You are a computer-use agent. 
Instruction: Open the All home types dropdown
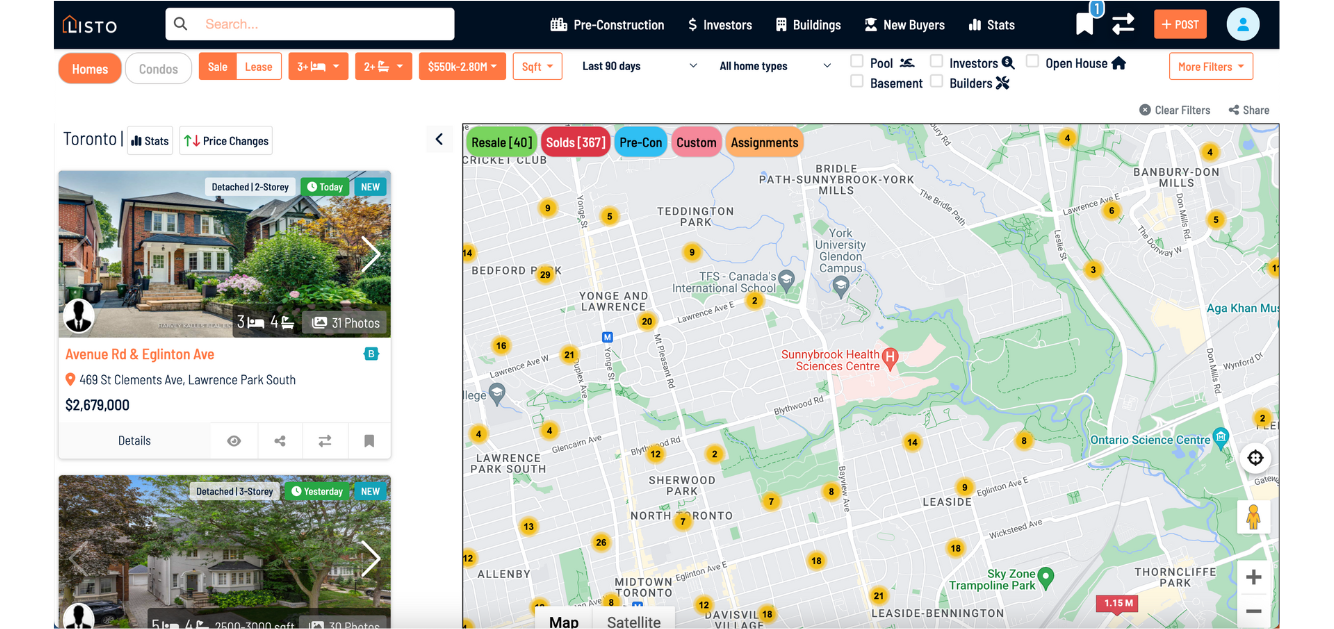coord(775,66)
